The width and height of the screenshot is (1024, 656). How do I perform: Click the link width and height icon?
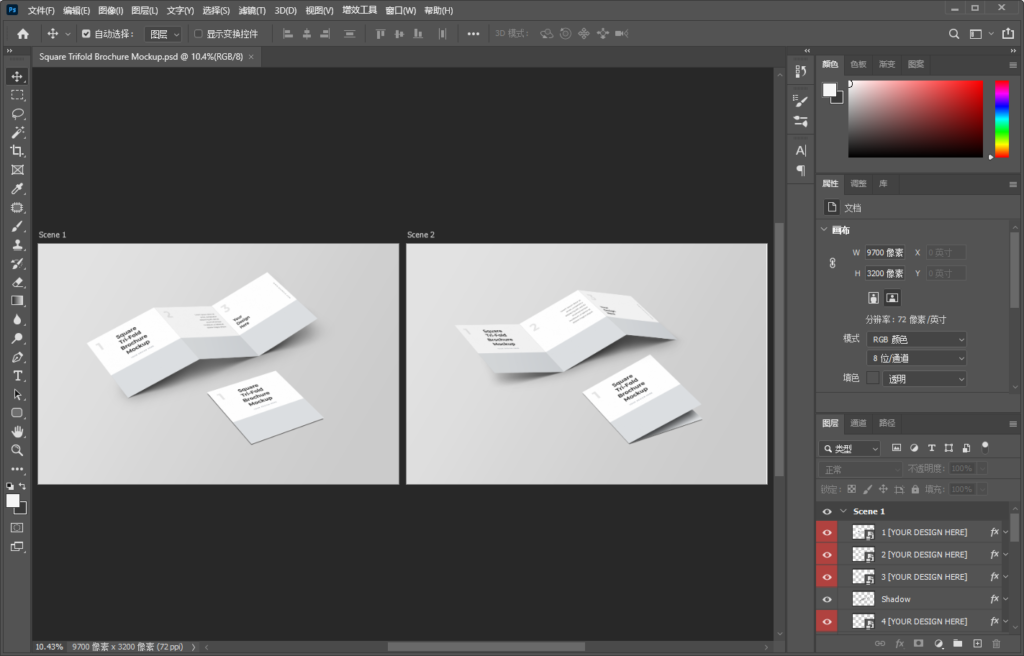pos(832,263)
